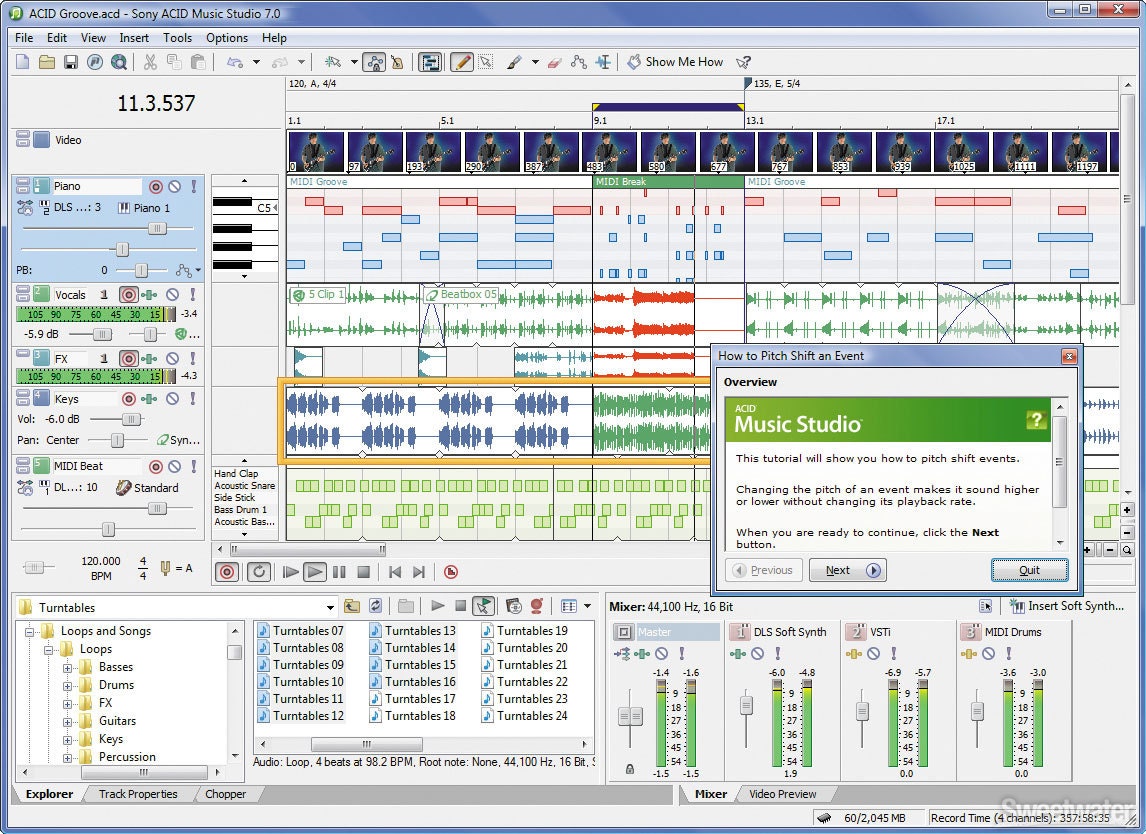Select the Paint brush tool
1146x834 pixels.
[x=514, y=62]
